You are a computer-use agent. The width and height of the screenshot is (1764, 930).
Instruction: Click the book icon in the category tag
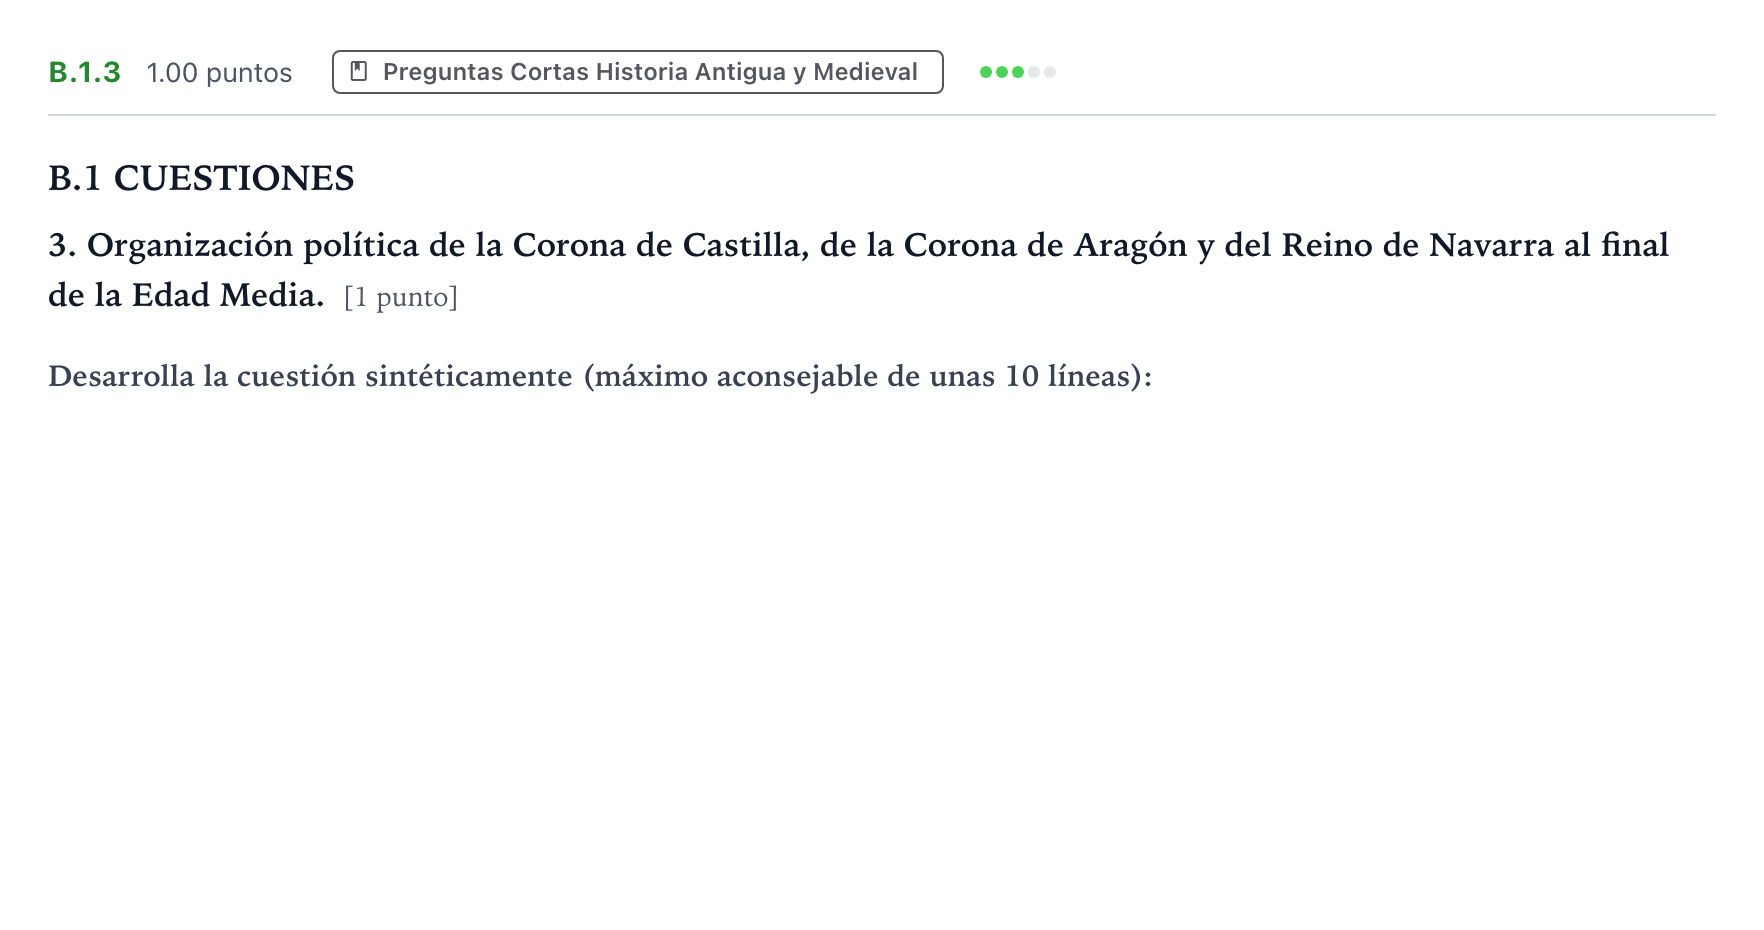pos(359,72)
